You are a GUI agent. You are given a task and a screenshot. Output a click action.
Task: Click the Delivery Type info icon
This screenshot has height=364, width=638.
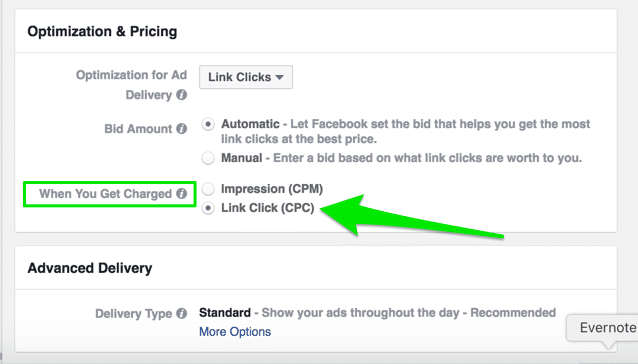coord(181,313)
